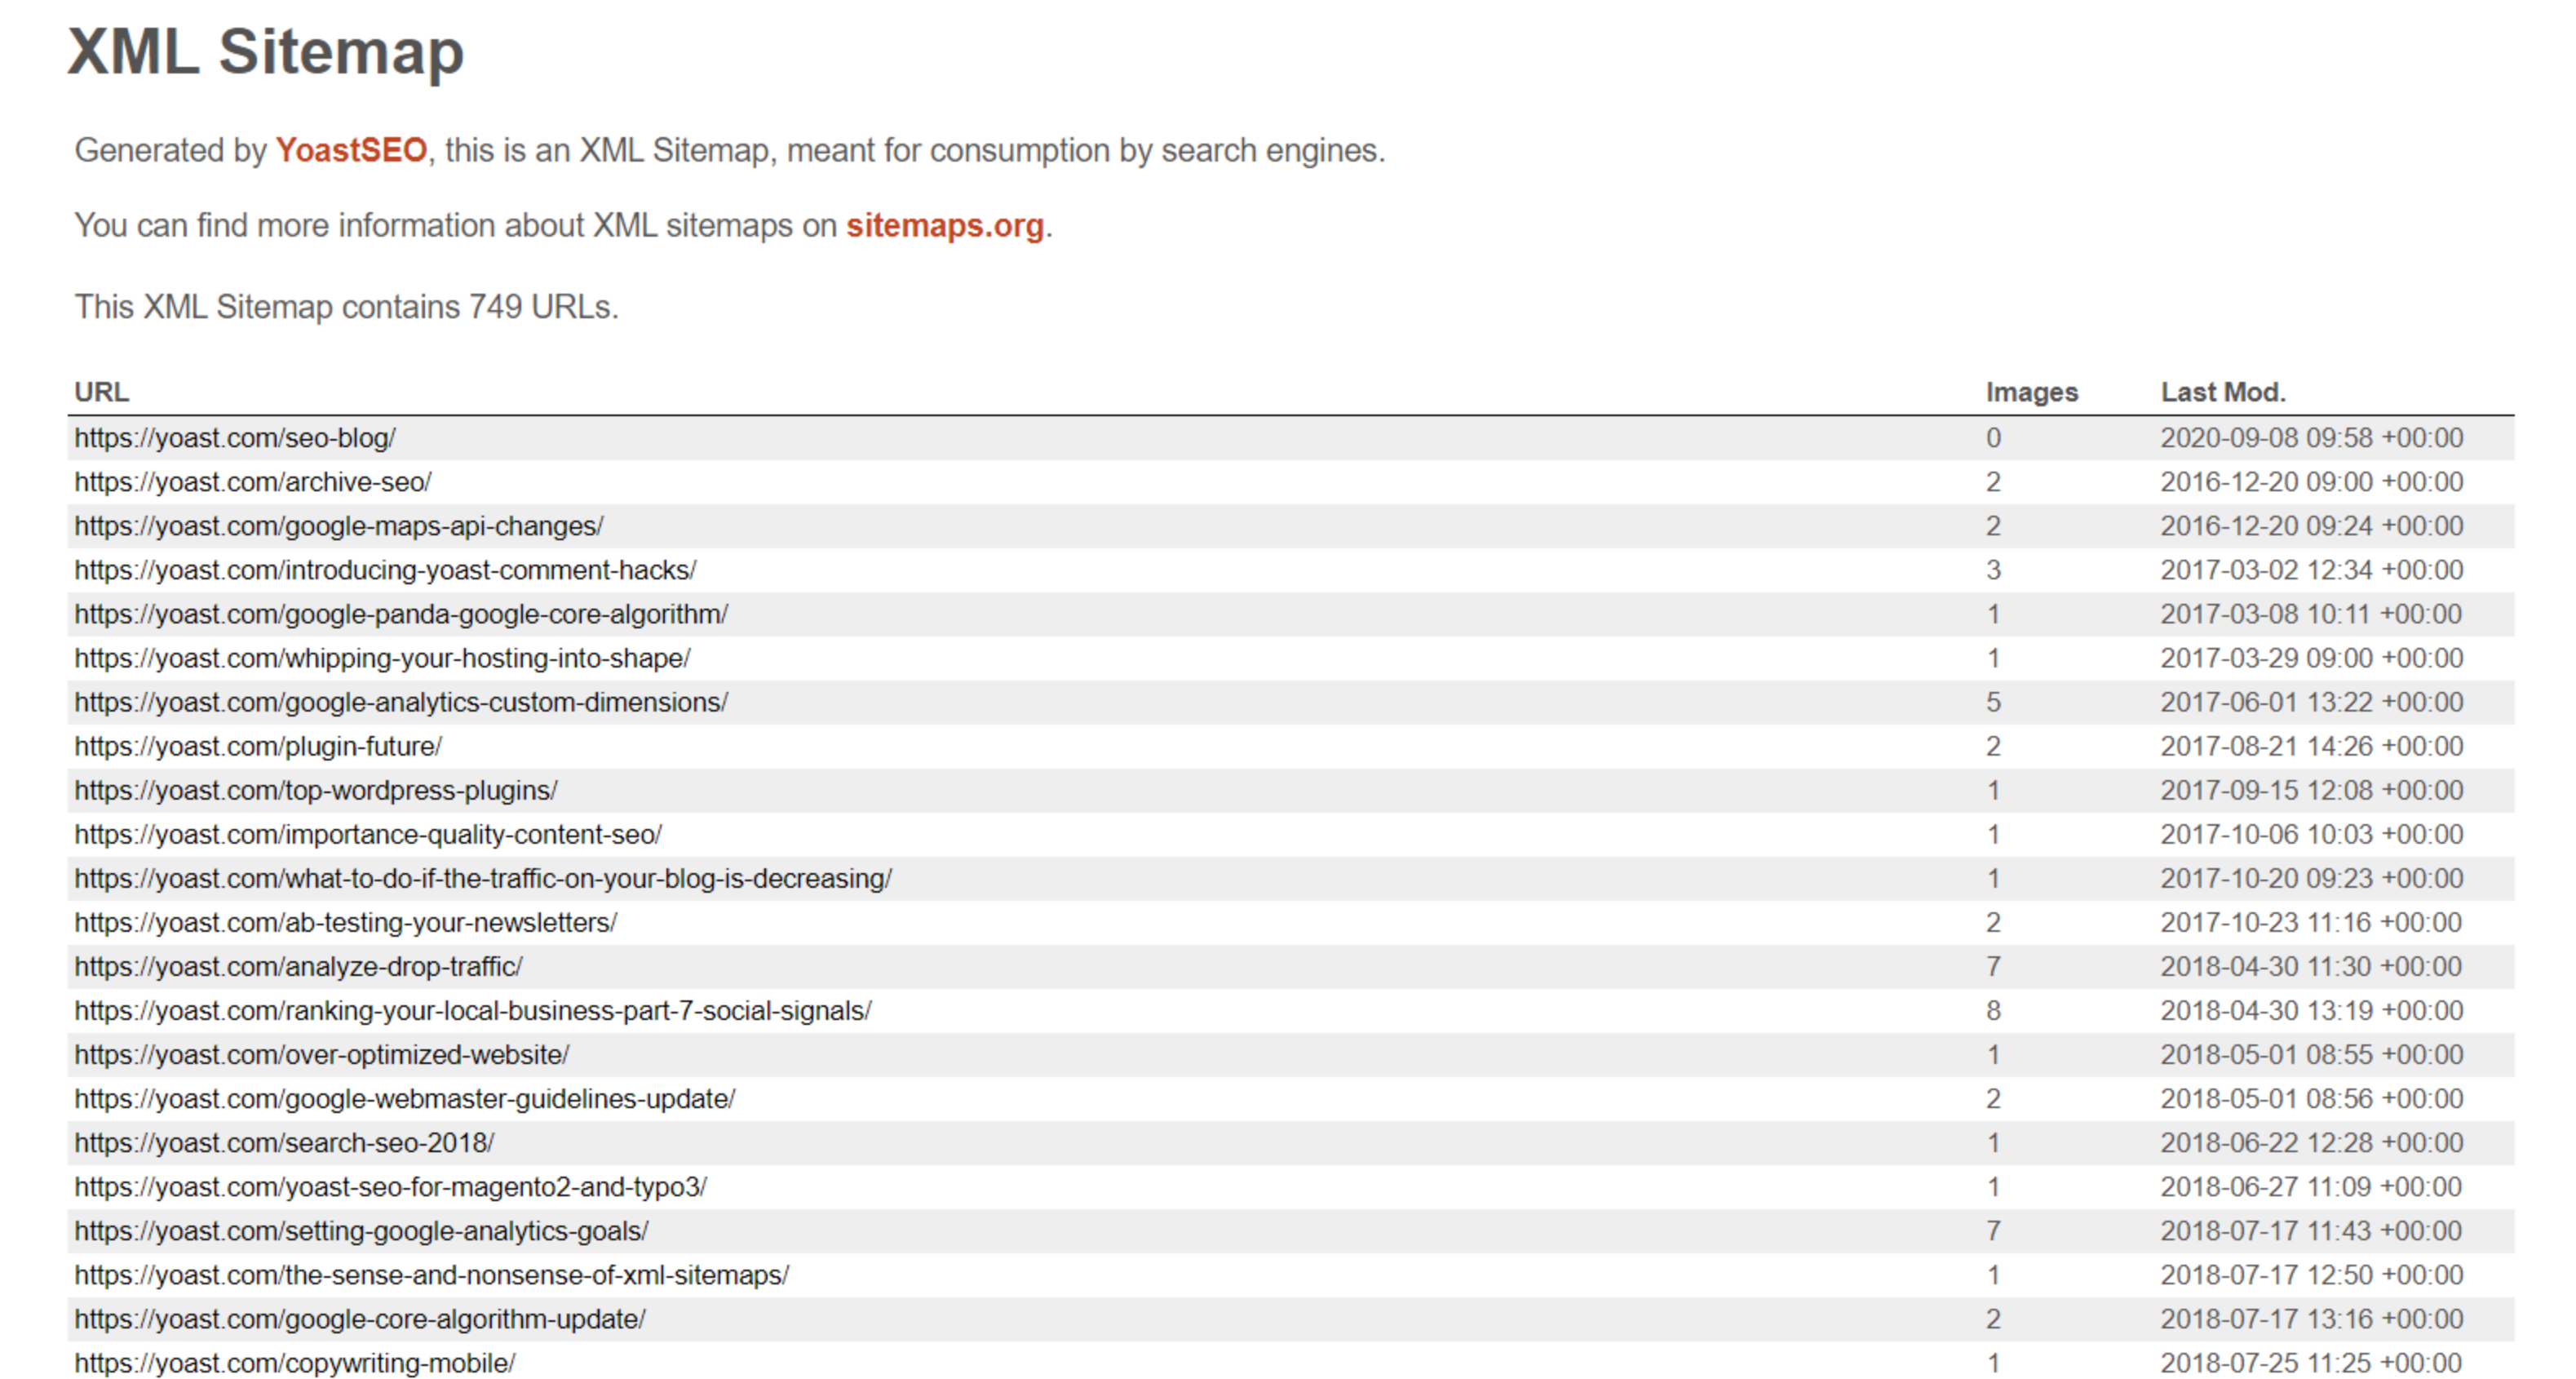Open whipping-your-hosting-into-shape URL
The image size is (2576, 1379).
coord(382,658)
